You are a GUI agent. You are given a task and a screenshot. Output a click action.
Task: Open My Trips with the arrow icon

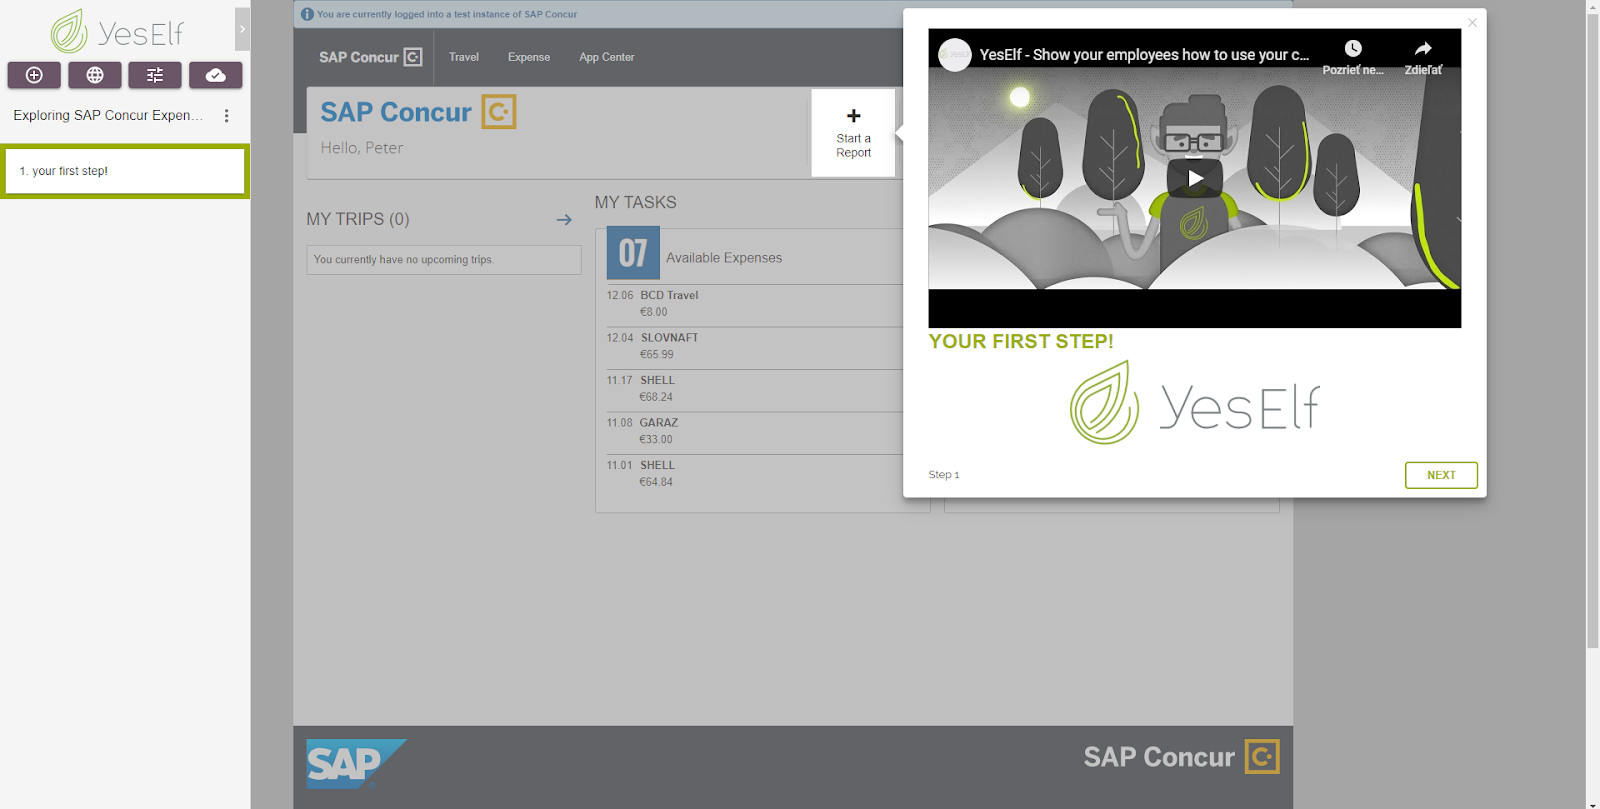tap(564, 219)
